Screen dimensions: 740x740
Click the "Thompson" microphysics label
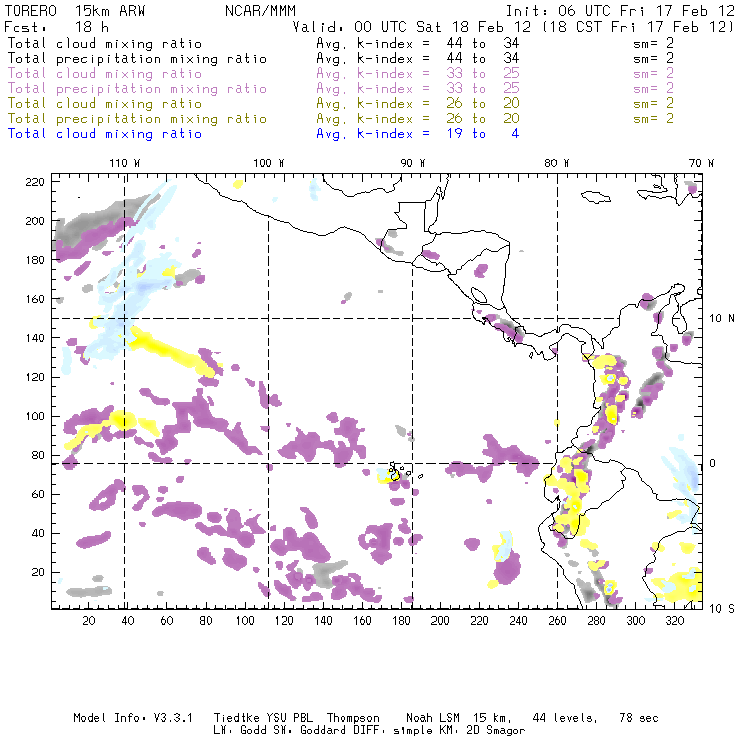point(353,719)
